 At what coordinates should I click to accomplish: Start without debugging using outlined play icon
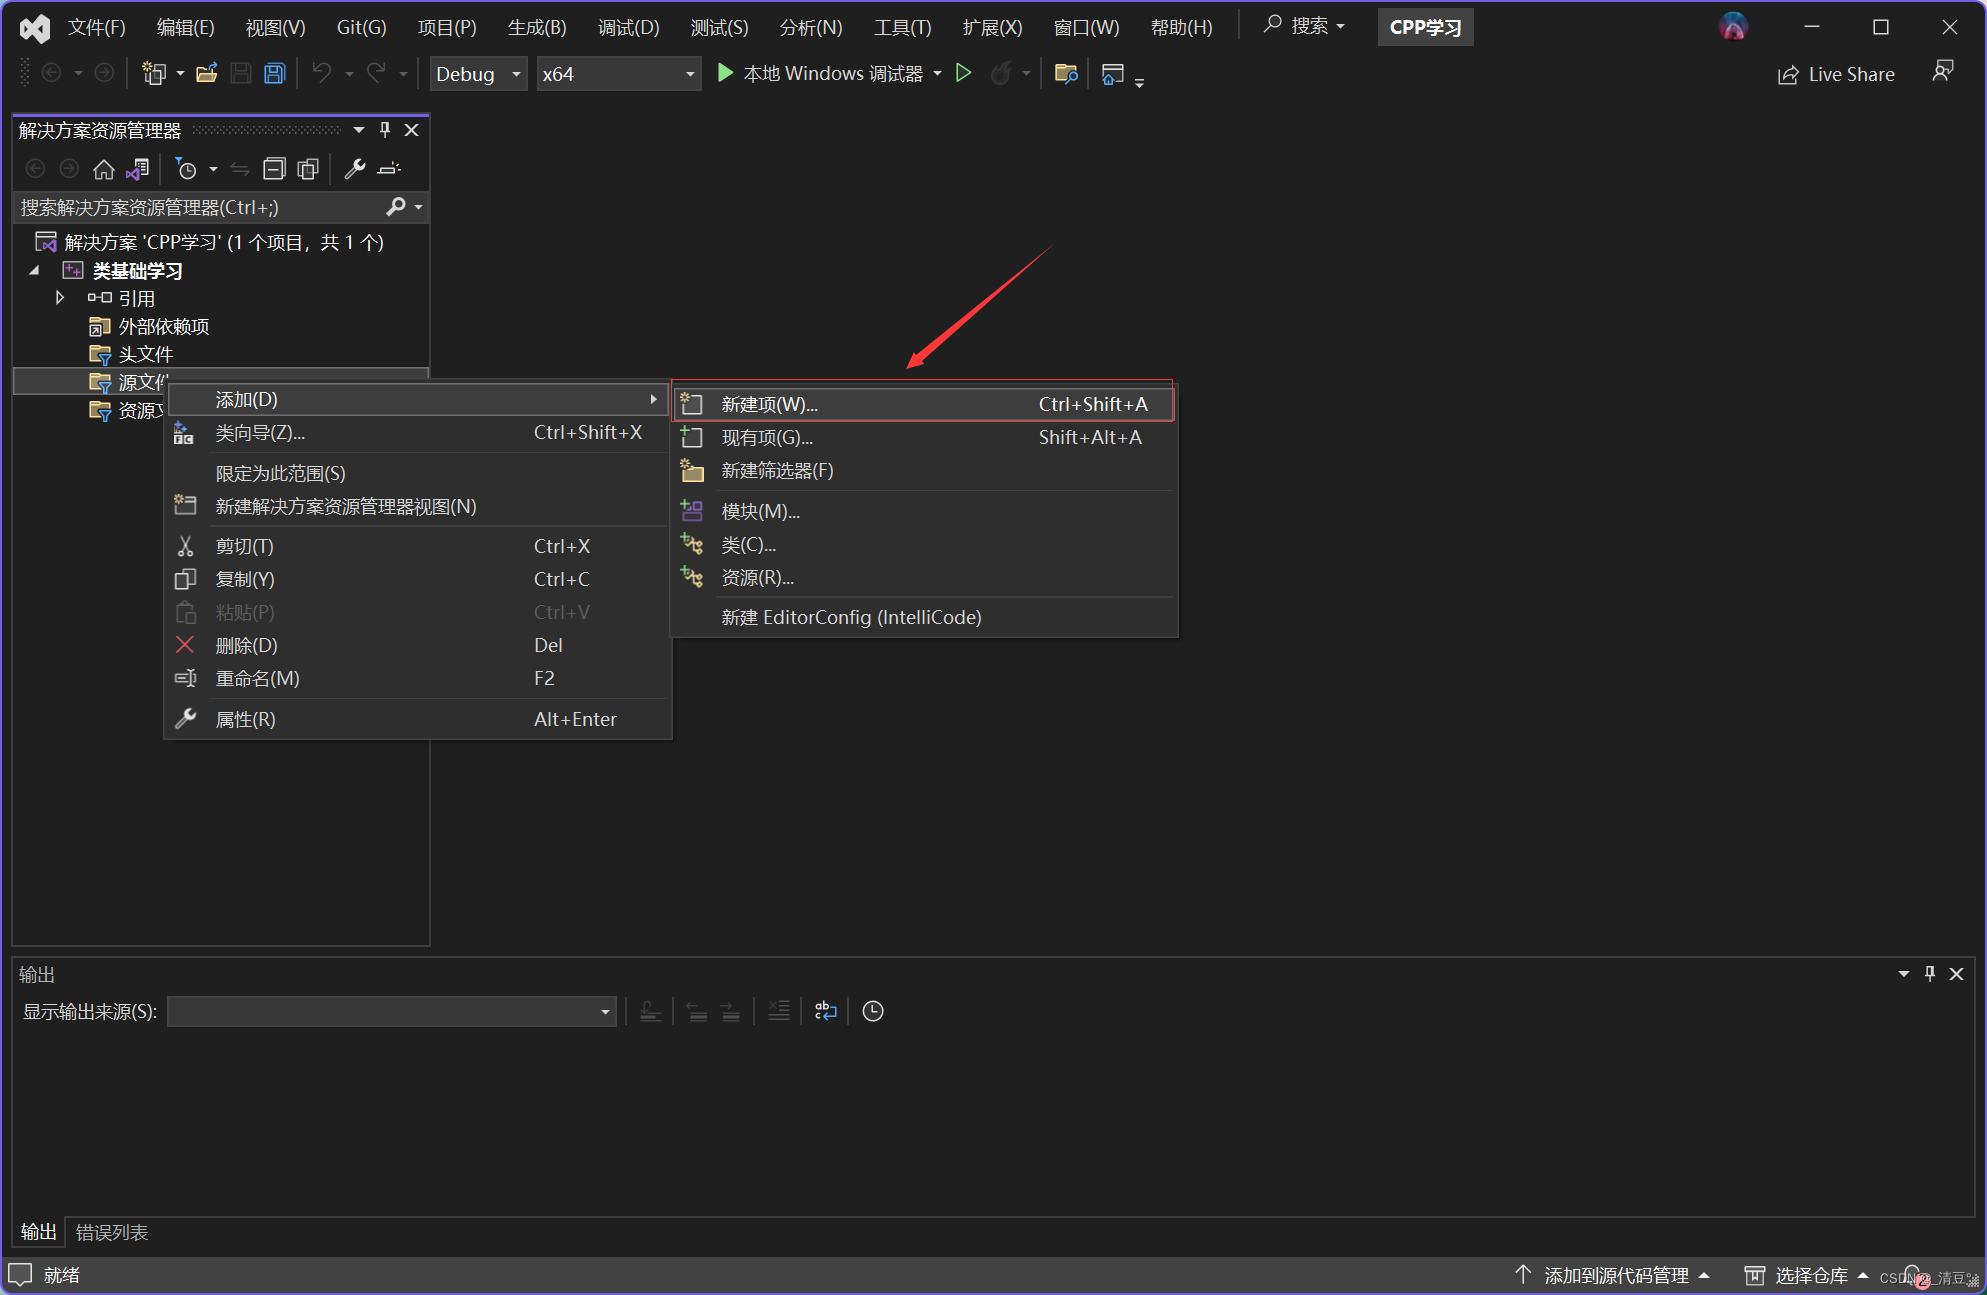(963, 74)
